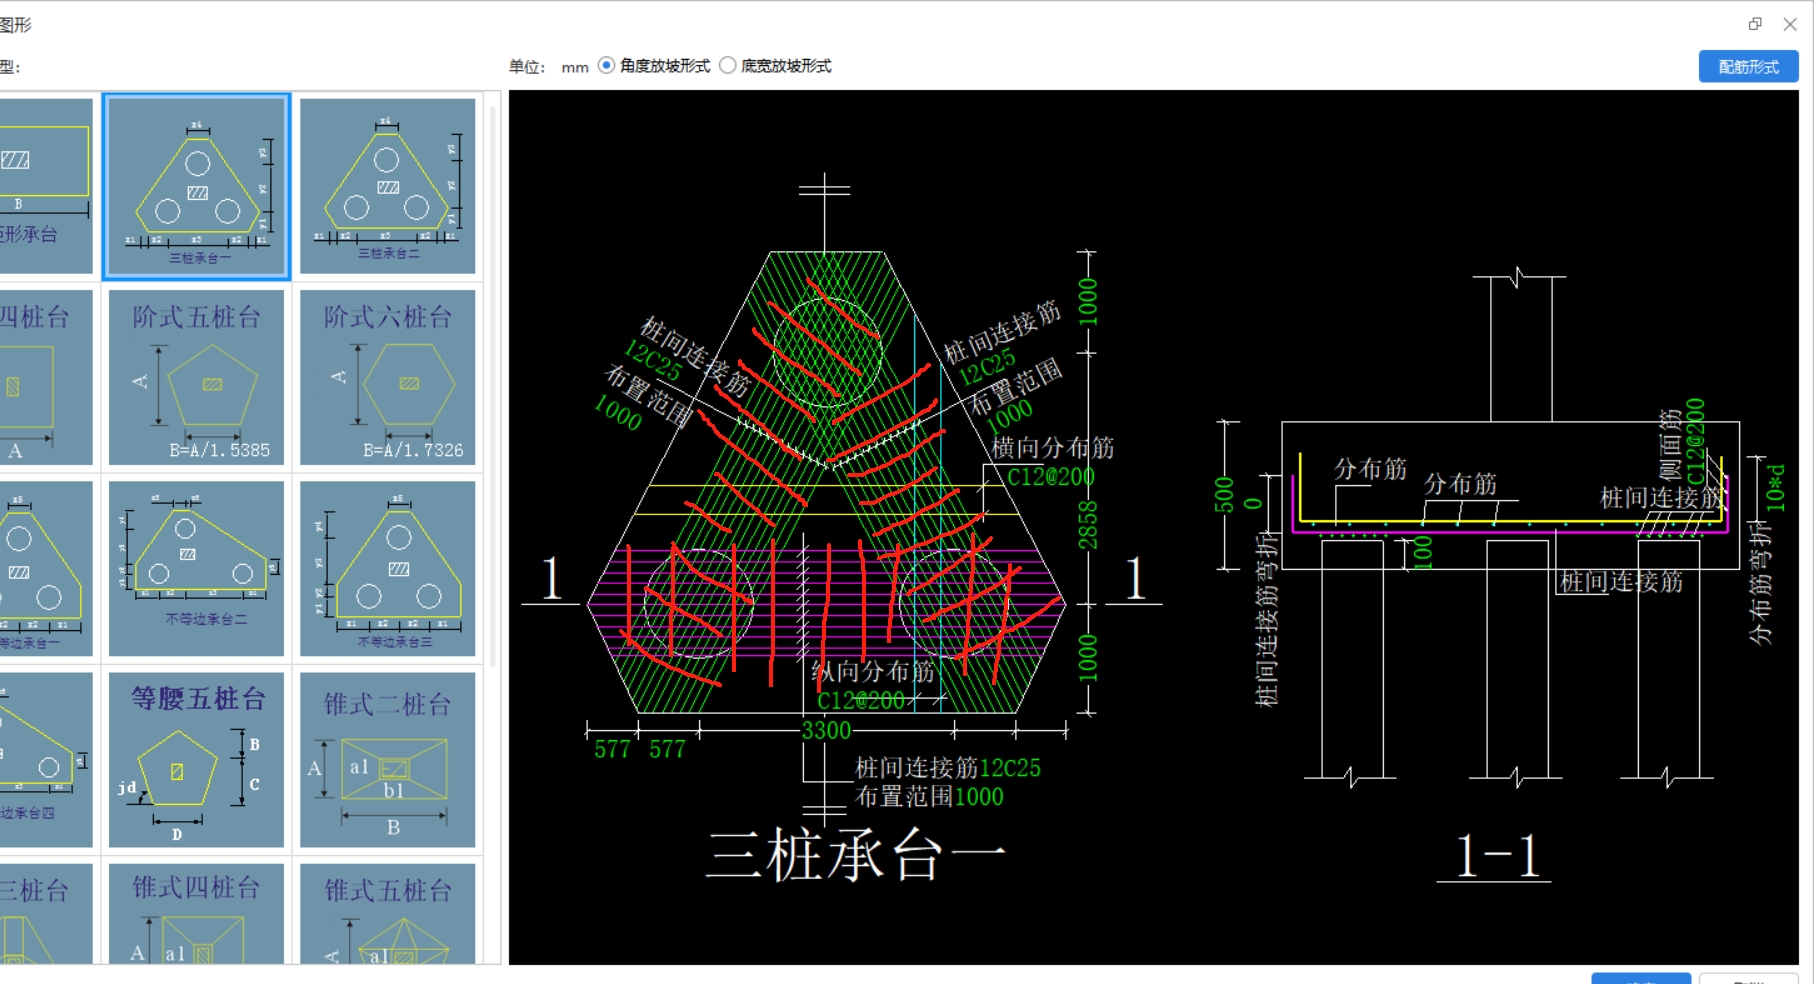The height and width of the screenshot is (984, 1814).
Task: Close the 图形 dialog
Action: click(1790, 24)
